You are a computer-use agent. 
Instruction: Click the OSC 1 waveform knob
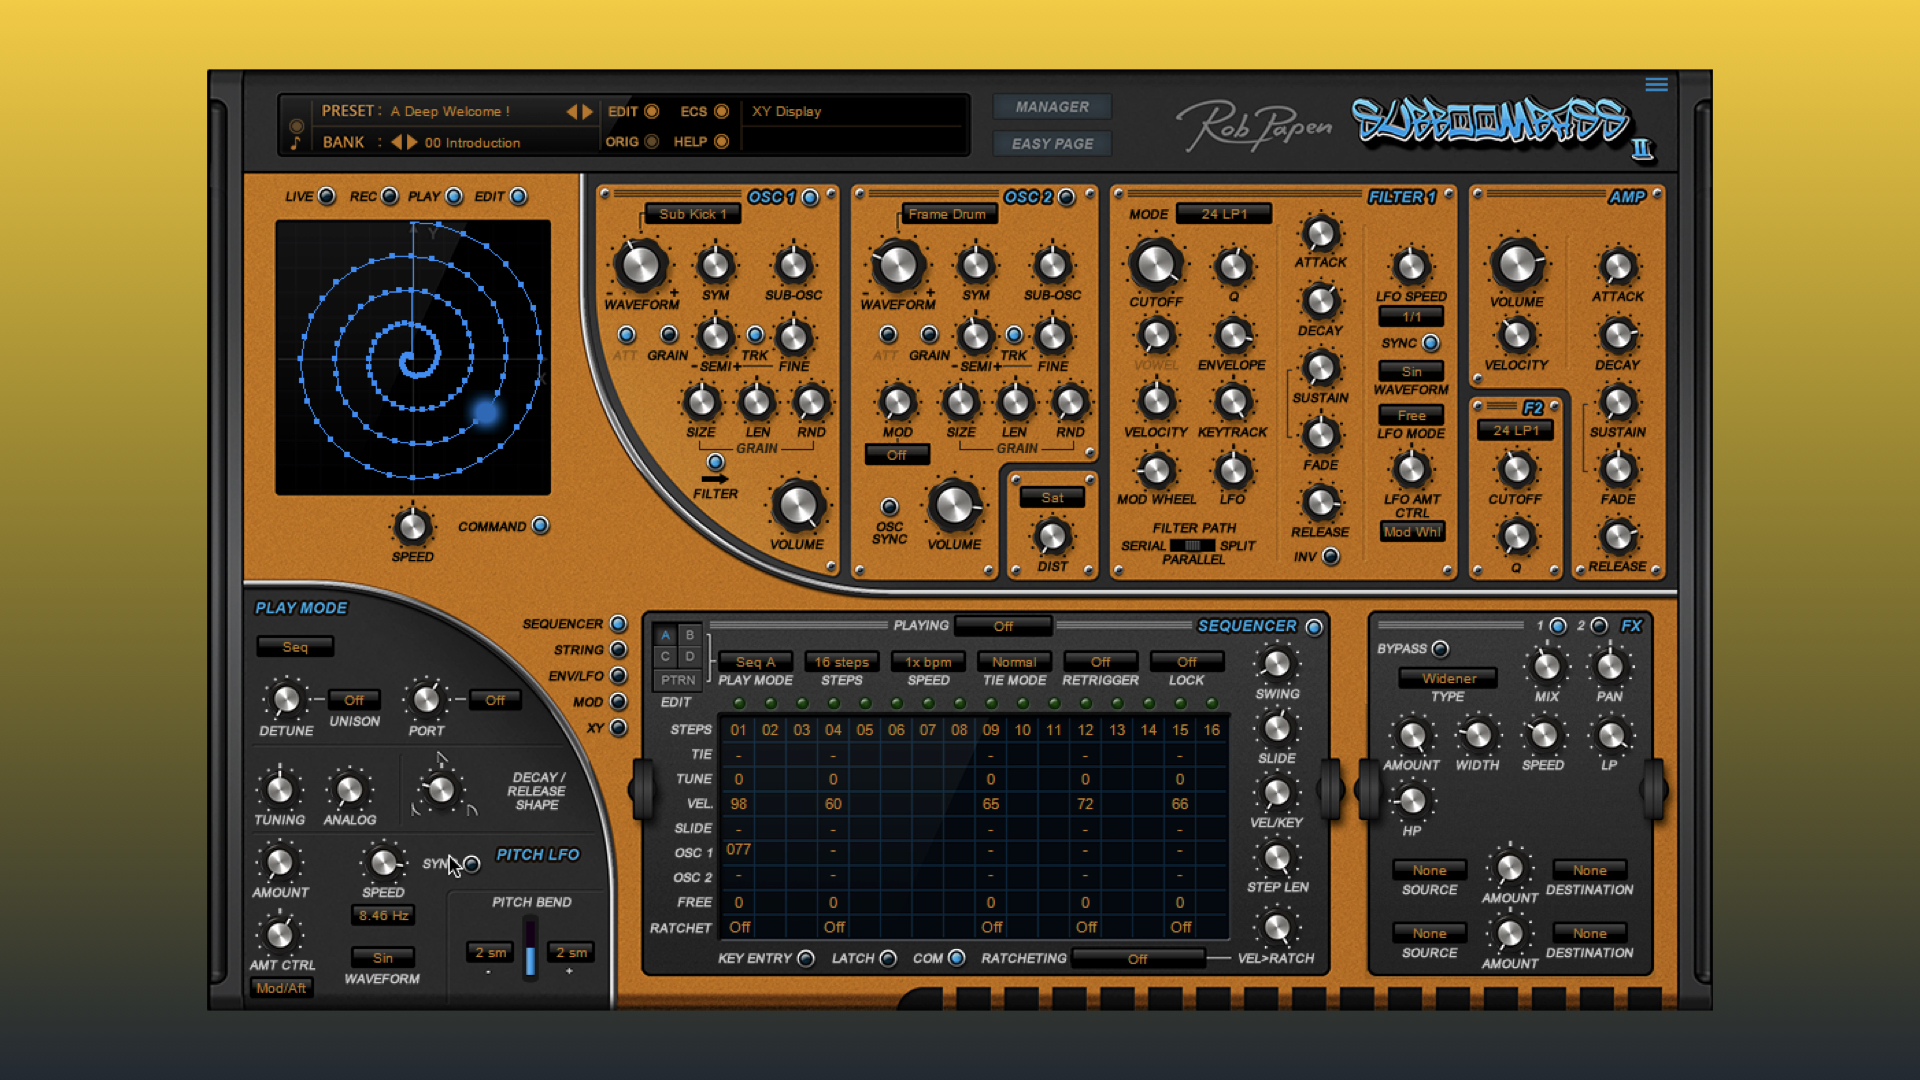click(x=640, y=265)
